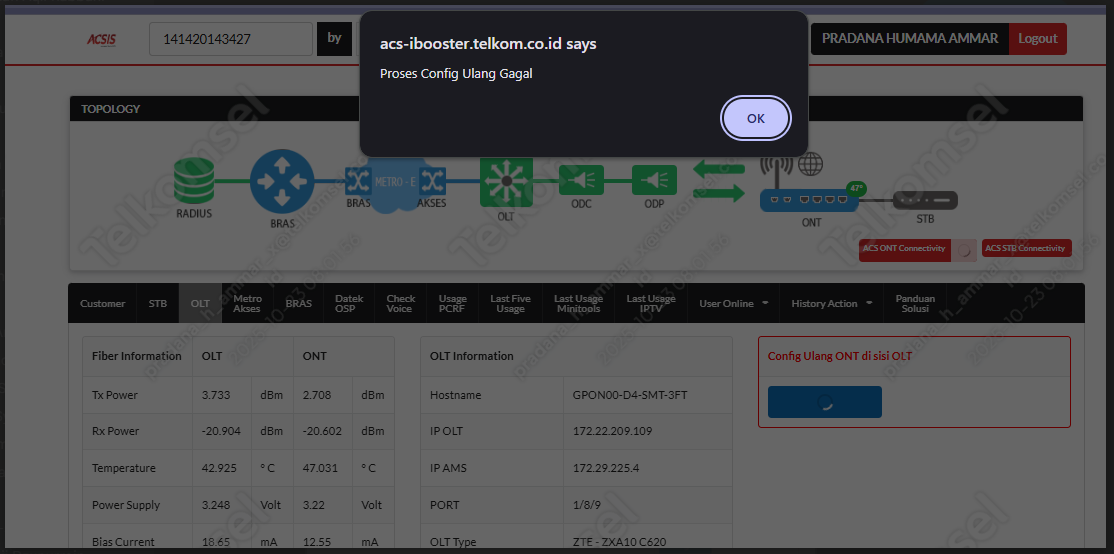Click OLT Tx Power value 3.733
The width and height of the screenshot is (1114, 554).
[216, 394]
